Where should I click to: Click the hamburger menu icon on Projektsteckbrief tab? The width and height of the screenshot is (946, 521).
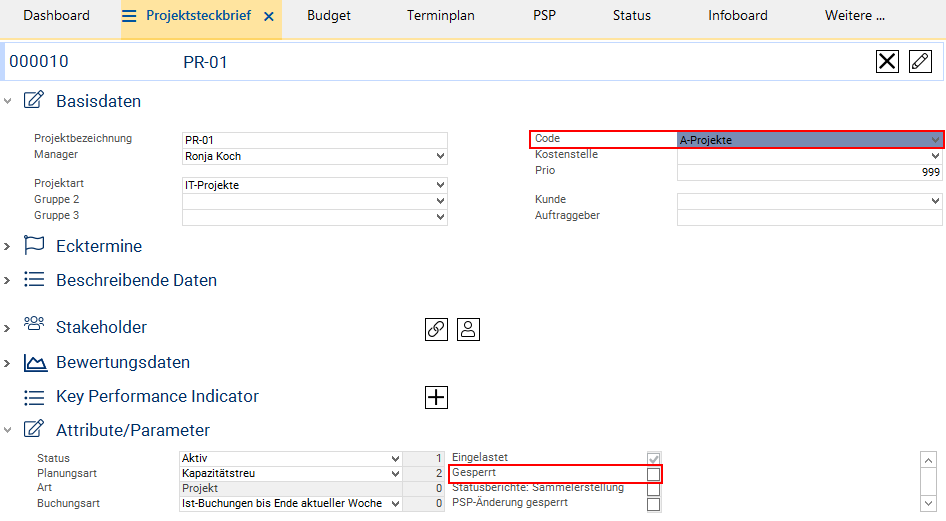129,16
